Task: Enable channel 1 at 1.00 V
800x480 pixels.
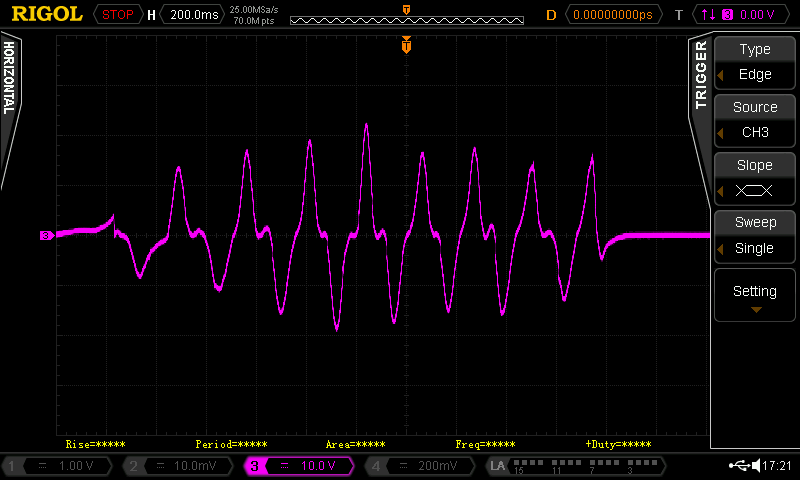Action: click(x=57, y=466)
